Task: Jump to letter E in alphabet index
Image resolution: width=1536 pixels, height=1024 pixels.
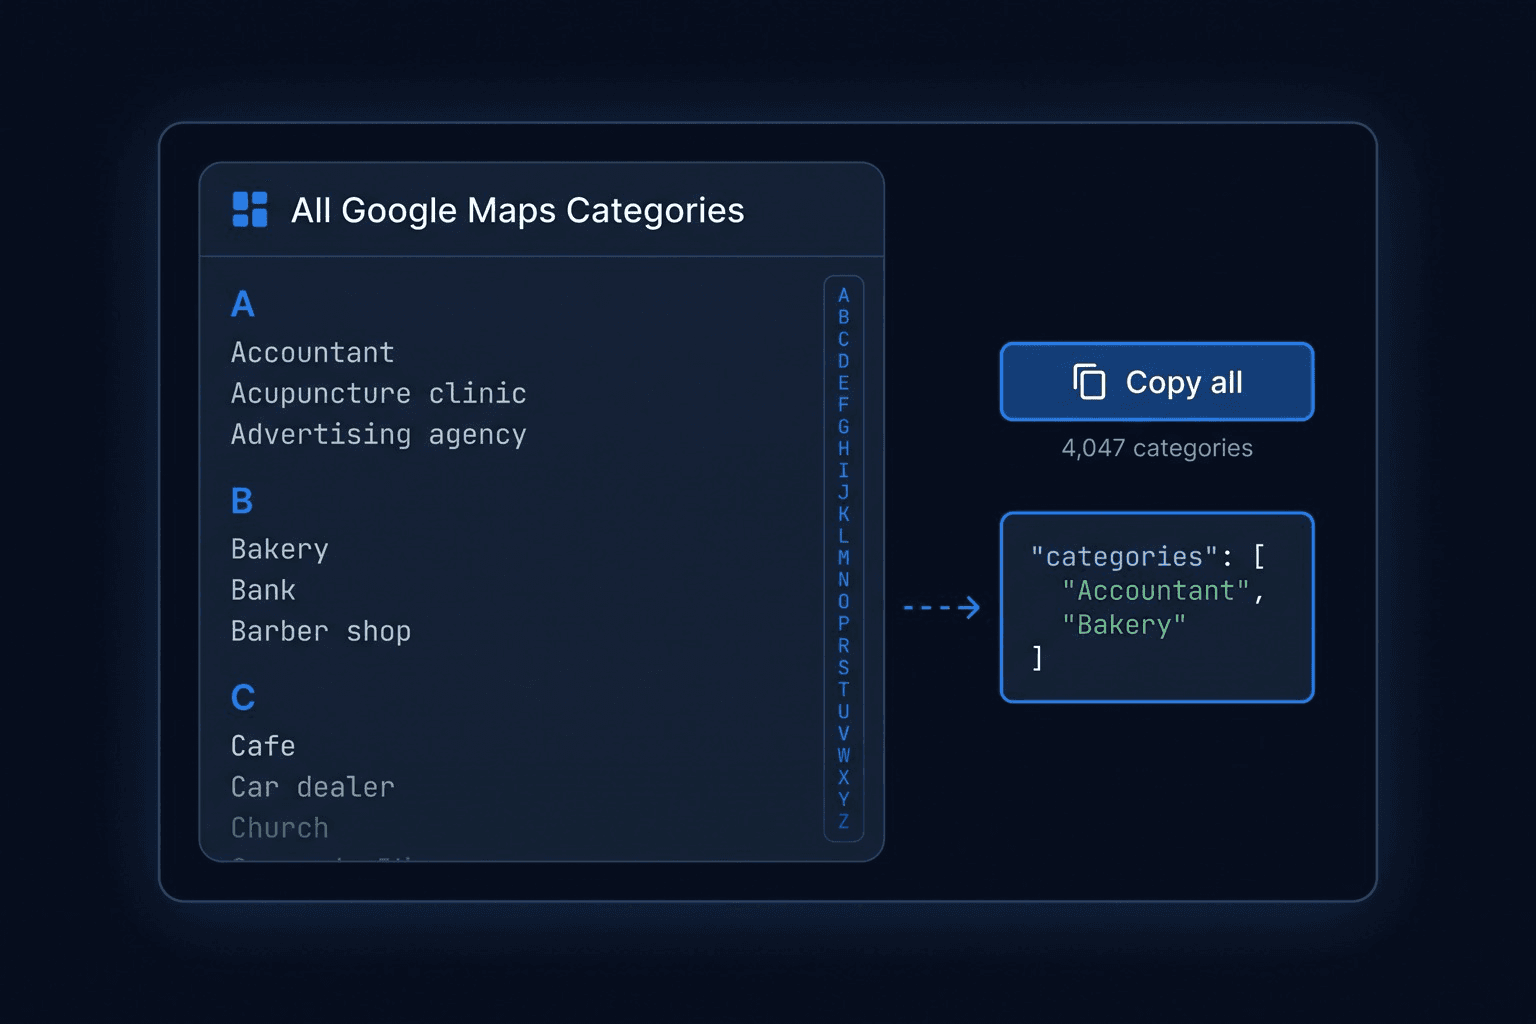Action: 844,383
